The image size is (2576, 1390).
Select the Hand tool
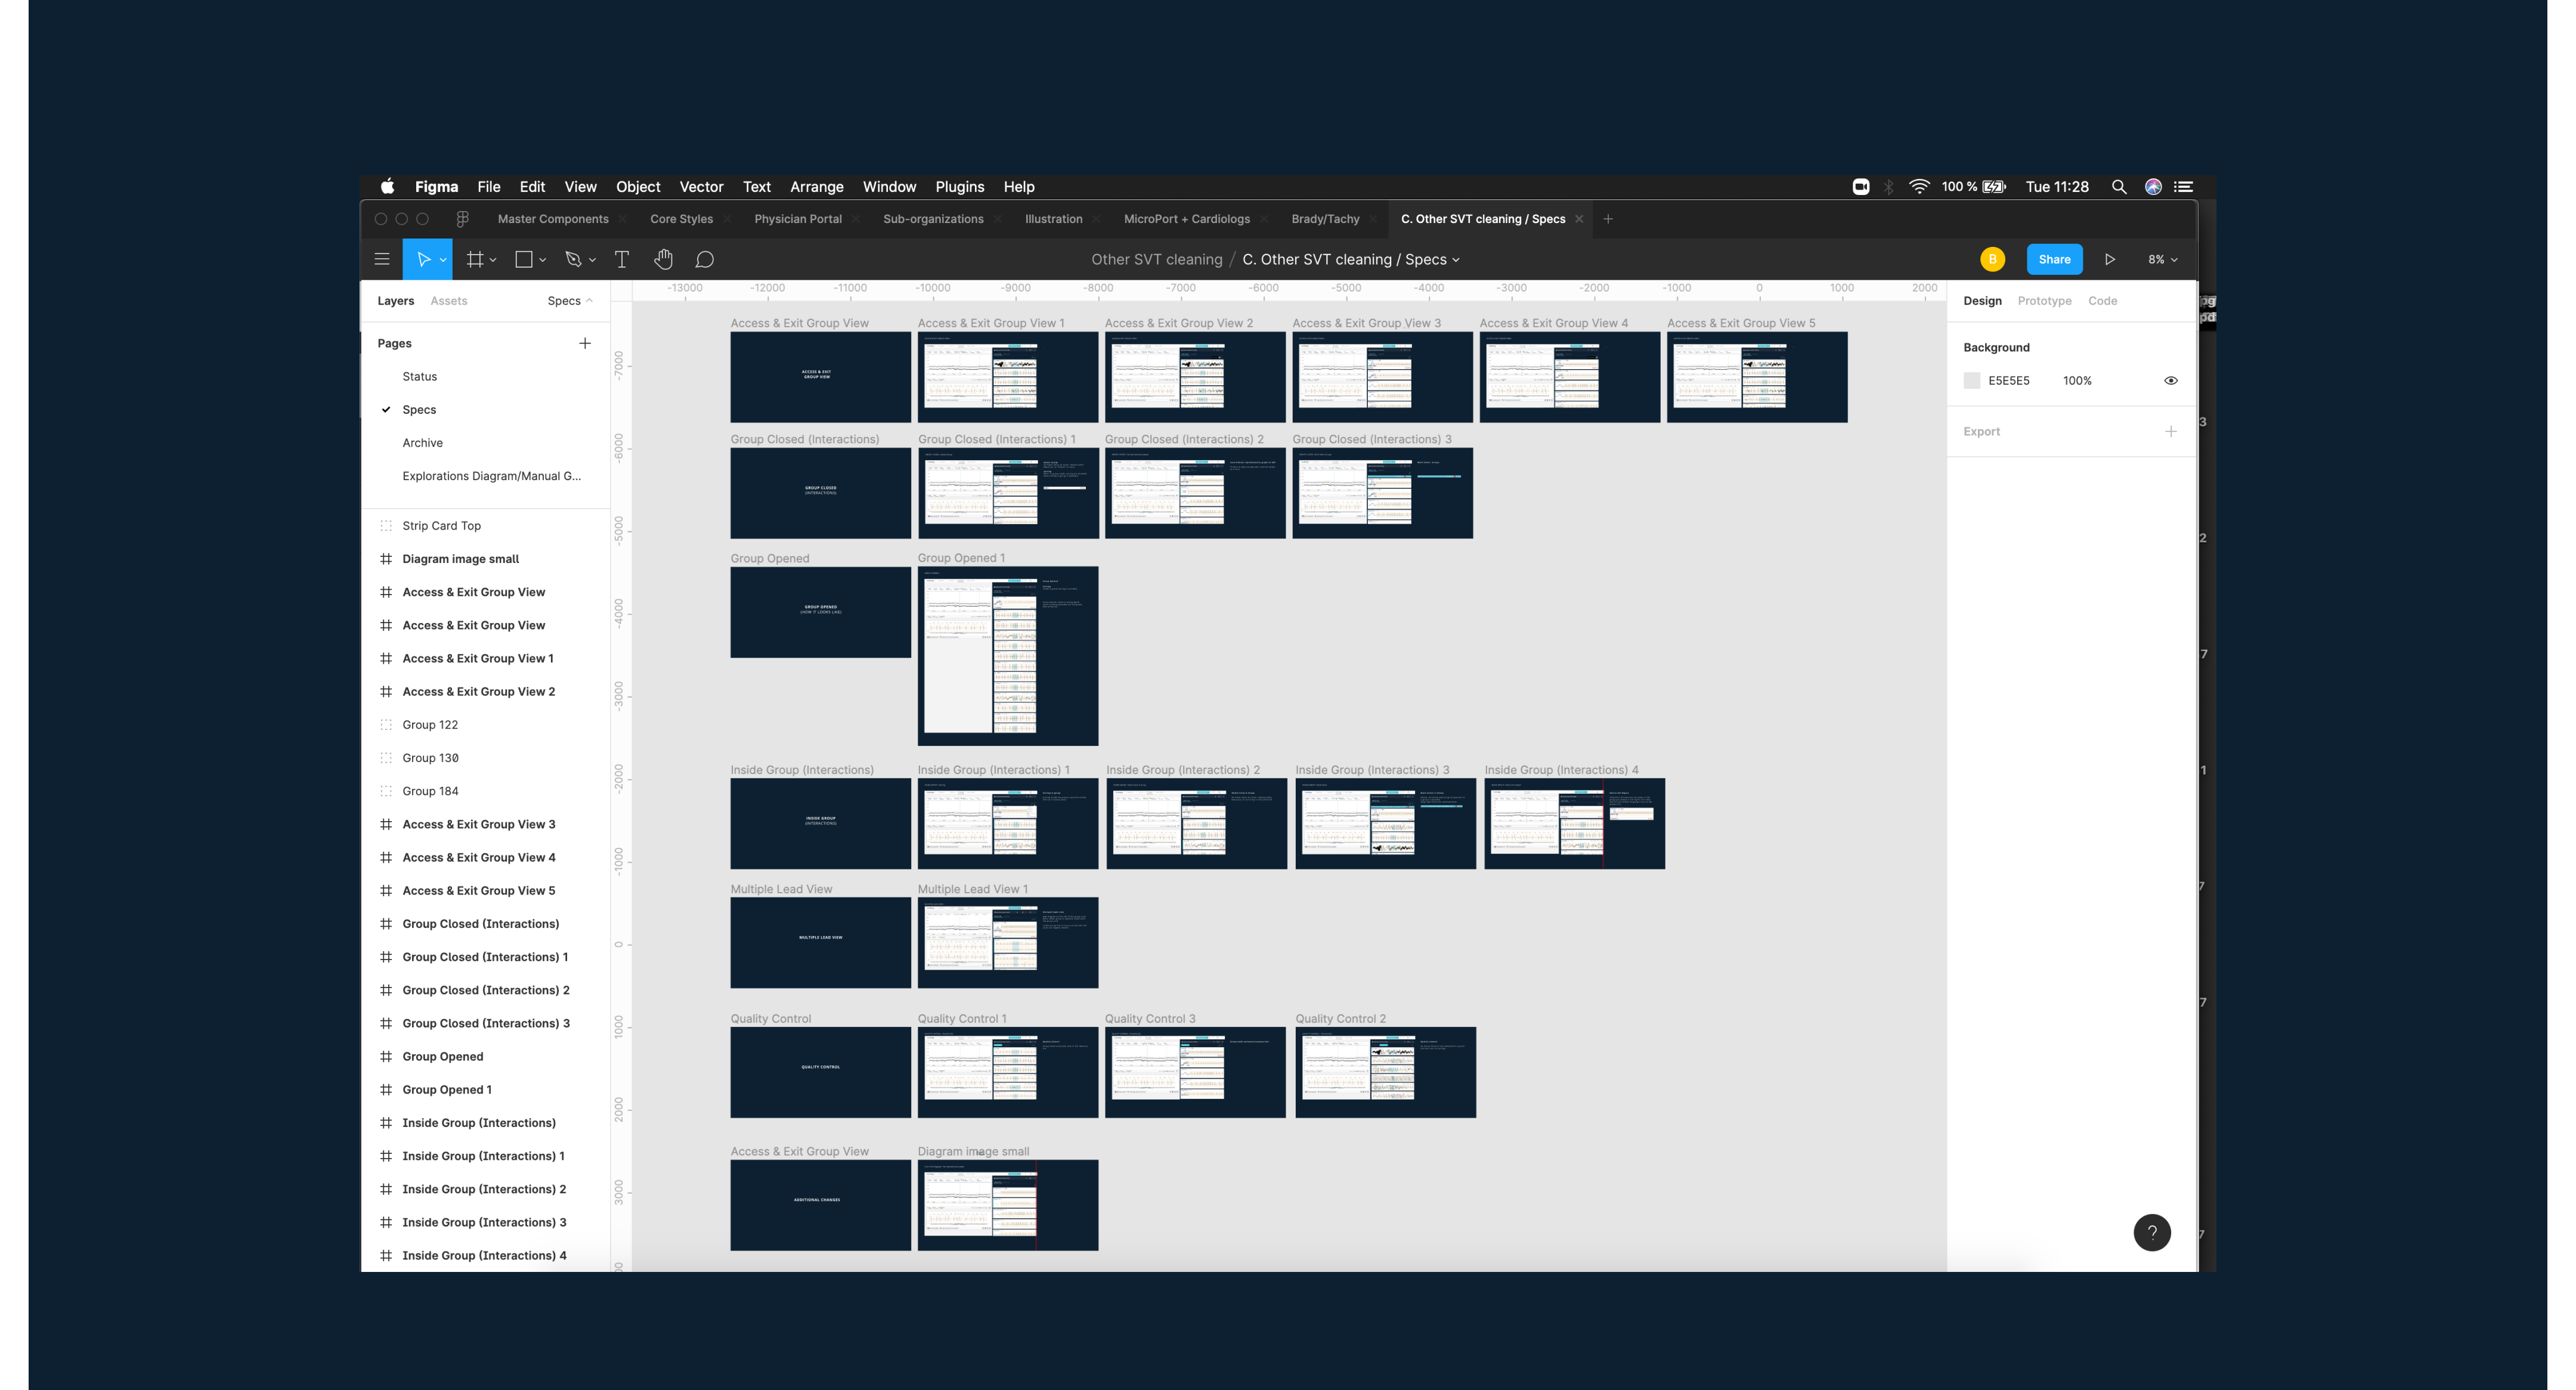click(x=663, y=259)
